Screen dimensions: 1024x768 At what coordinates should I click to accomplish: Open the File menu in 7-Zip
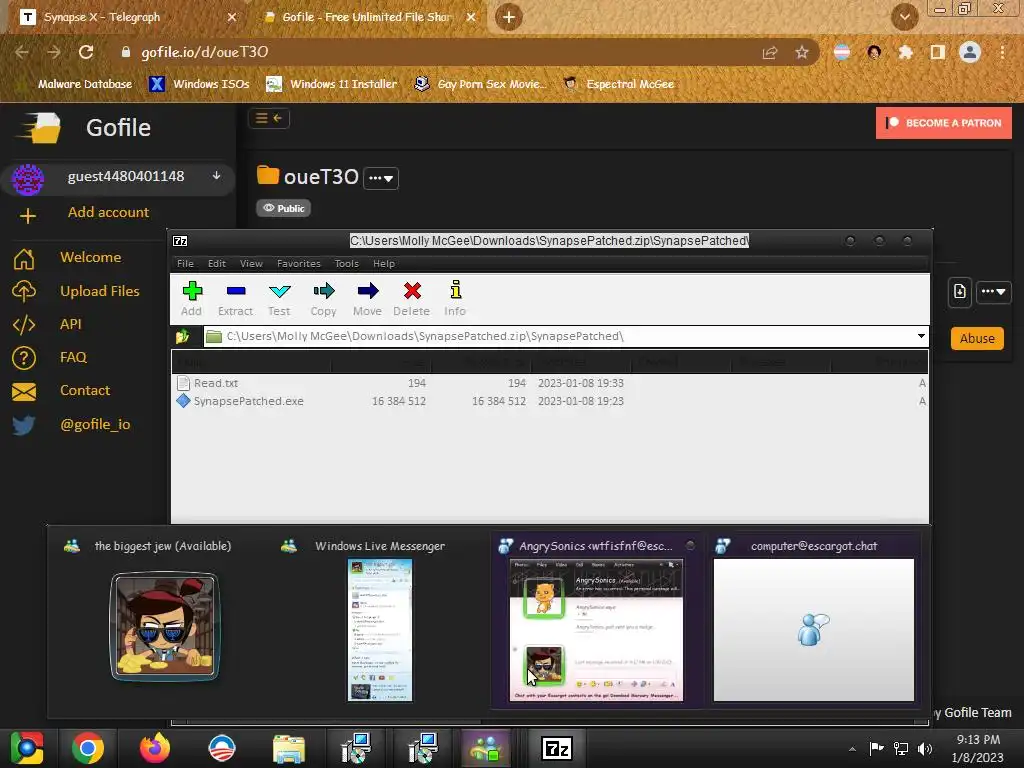[185, 264]
